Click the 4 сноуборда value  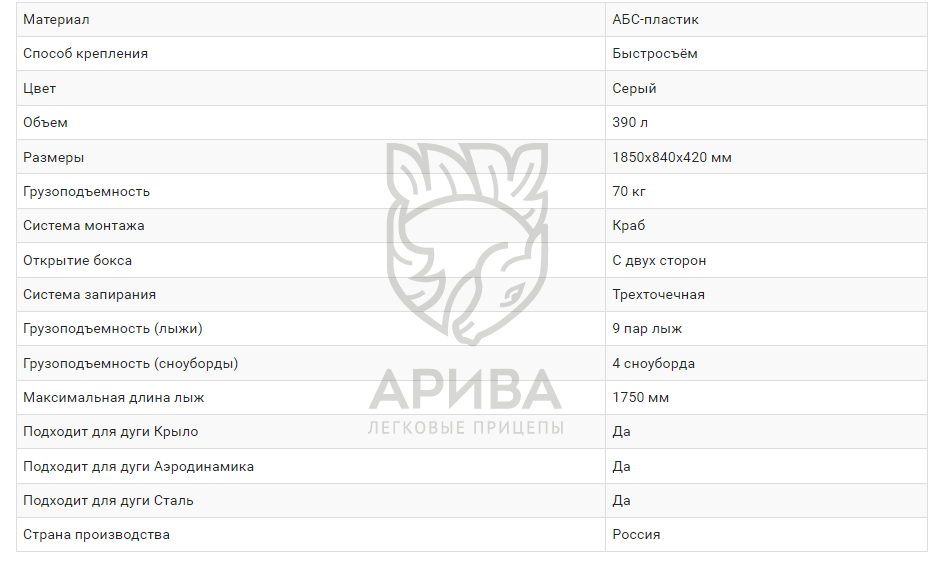653,363
